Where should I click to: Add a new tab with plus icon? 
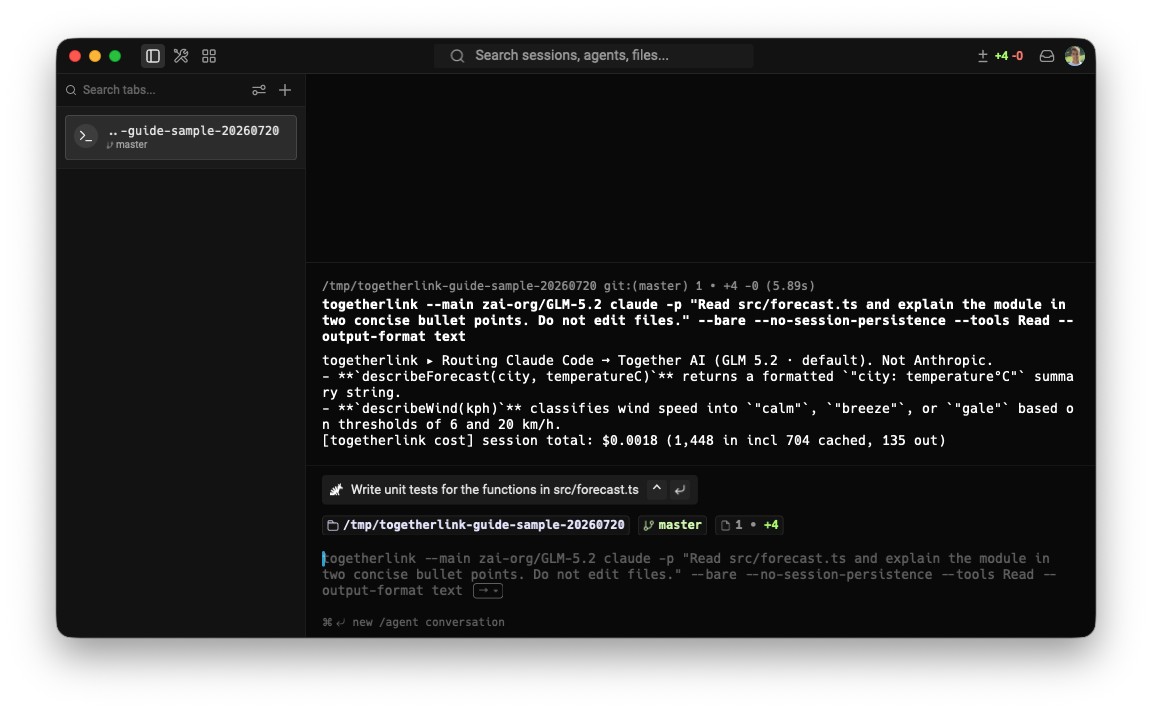point(285,90)
